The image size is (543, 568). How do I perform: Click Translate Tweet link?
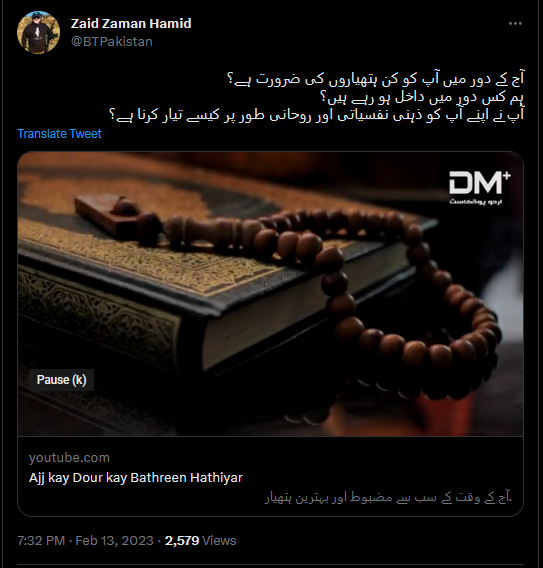pyautogui.click(x=59, y=134)
